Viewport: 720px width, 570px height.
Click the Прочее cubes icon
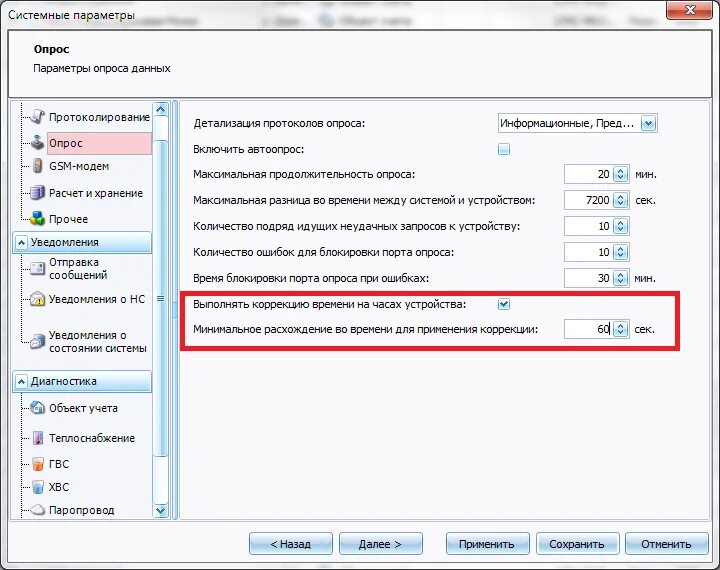pos(38,219)
